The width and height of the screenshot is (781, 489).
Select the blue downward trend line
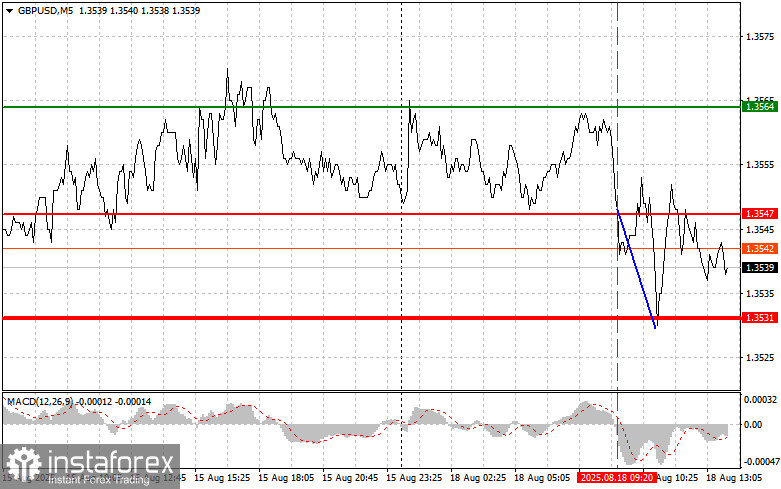(x=636, y=269)
